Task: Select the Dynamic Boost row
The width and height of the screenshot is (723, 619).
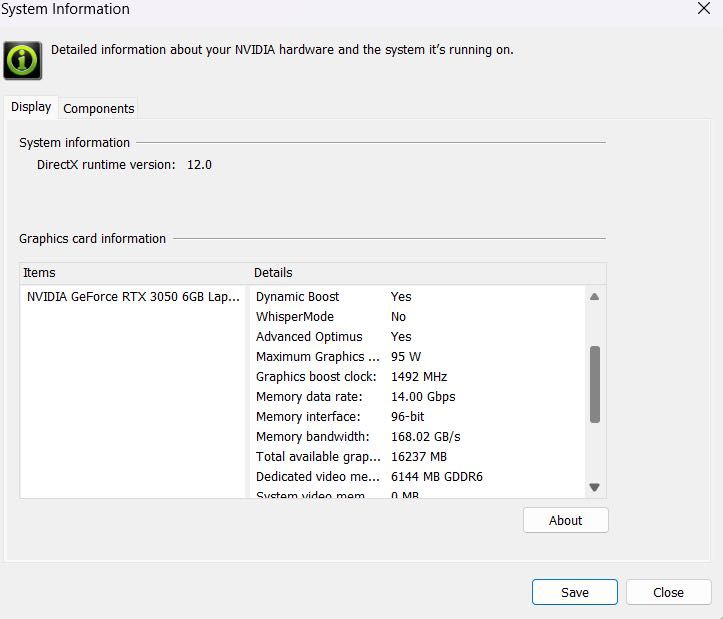Action: pyautogui.click(x=418, y=297)
